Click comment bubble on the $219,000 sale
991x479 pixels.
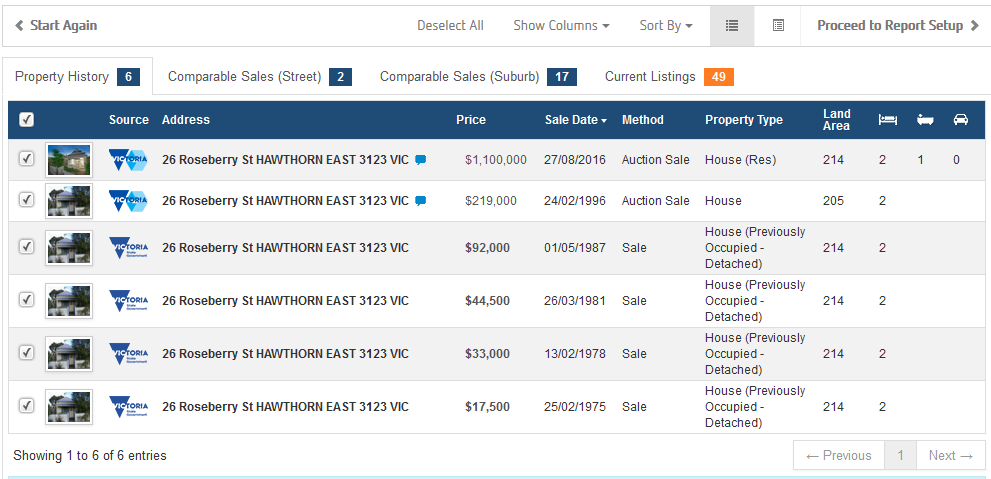point(420,201)
